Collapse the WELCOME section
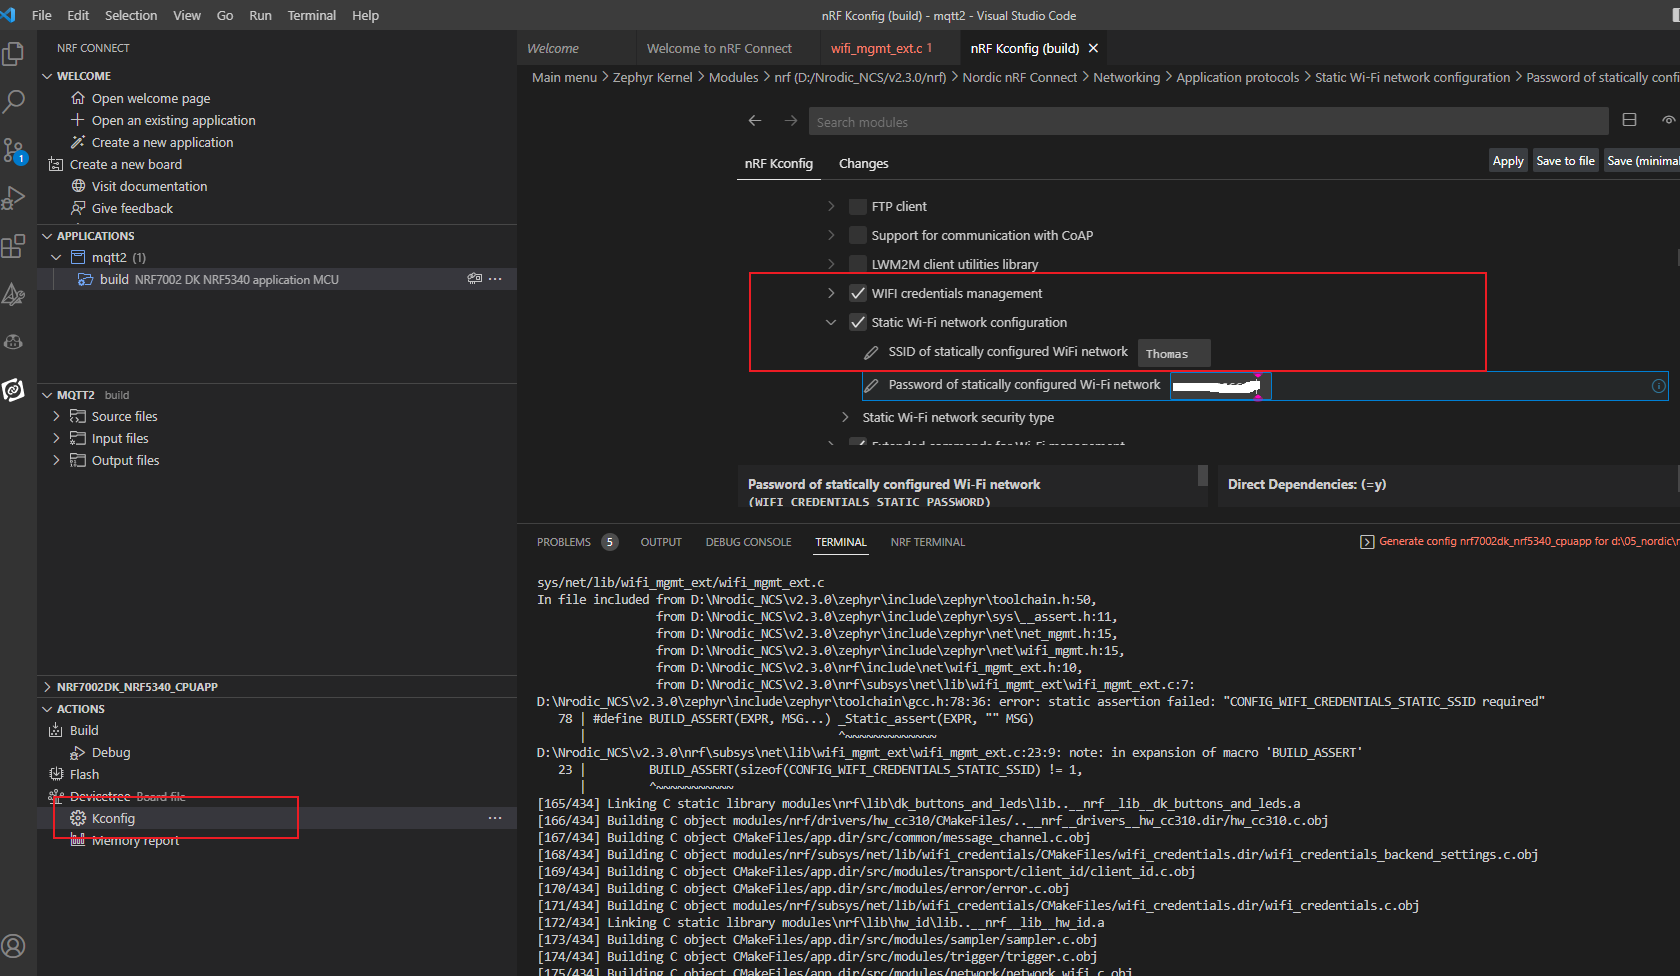The width and height of the screenshot is (1680, 976). (47, 76)
